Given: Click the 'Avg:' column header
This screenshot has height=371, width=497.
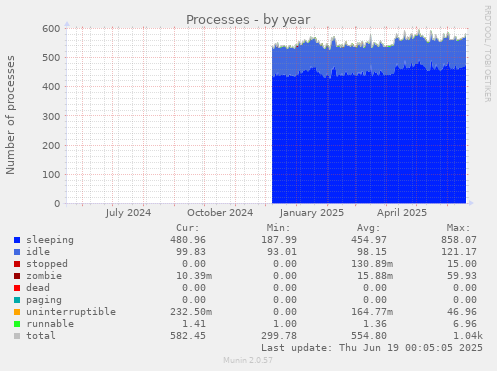Looking at the screenshot, I should [369, 228].
